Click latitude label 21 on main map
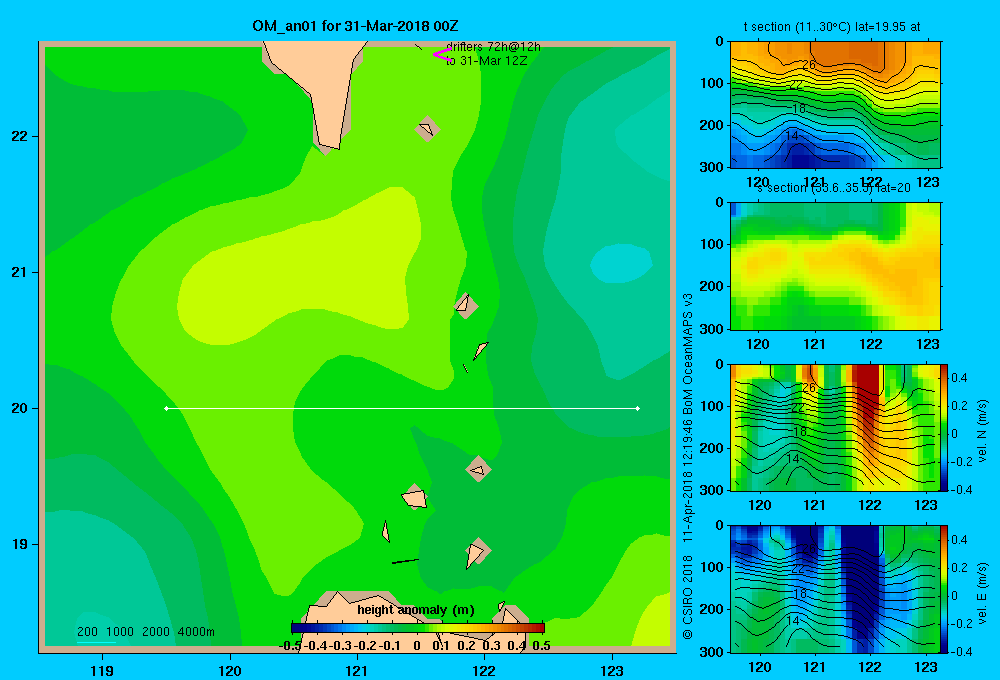The image size is (1000, 680). (20, 272)
